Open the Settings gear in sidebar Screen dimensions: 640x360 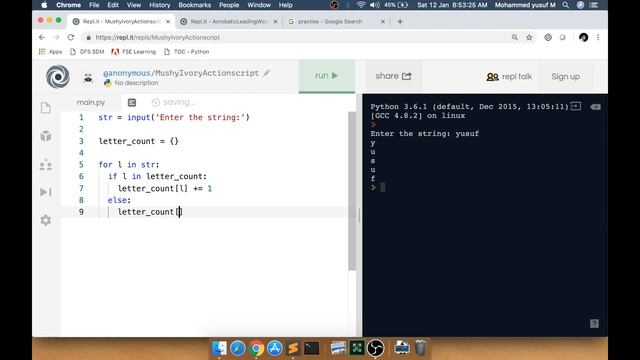(x=46, y=220)
